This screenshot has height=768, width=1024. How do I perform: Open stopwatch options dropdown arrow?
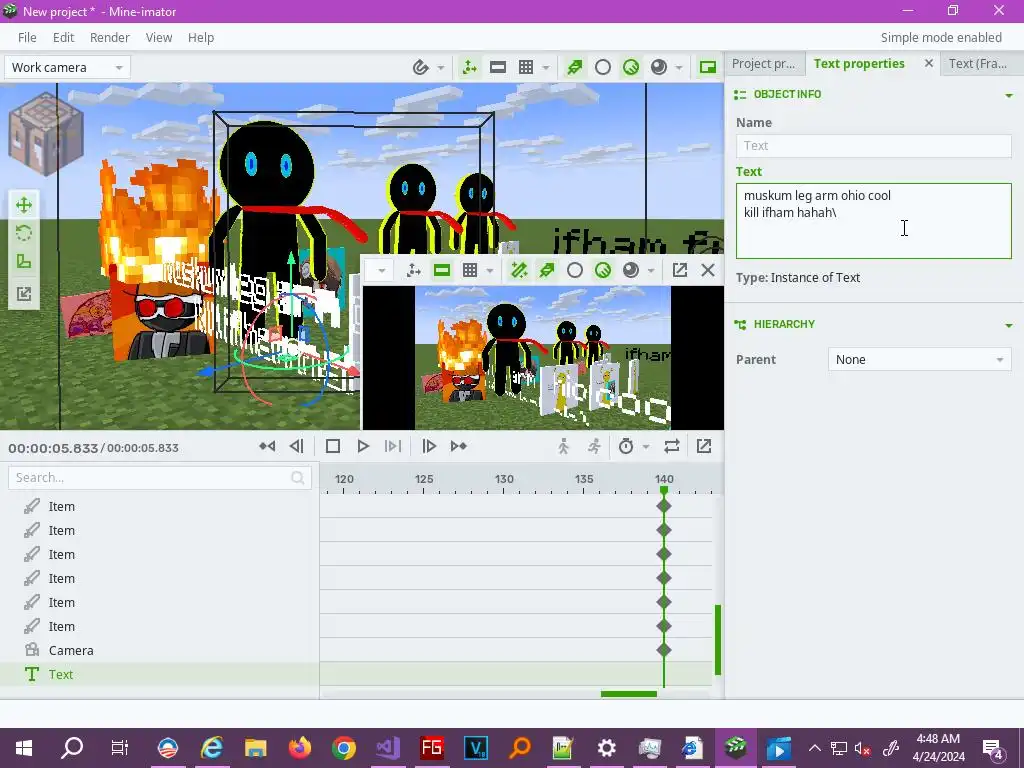point(646,447)
